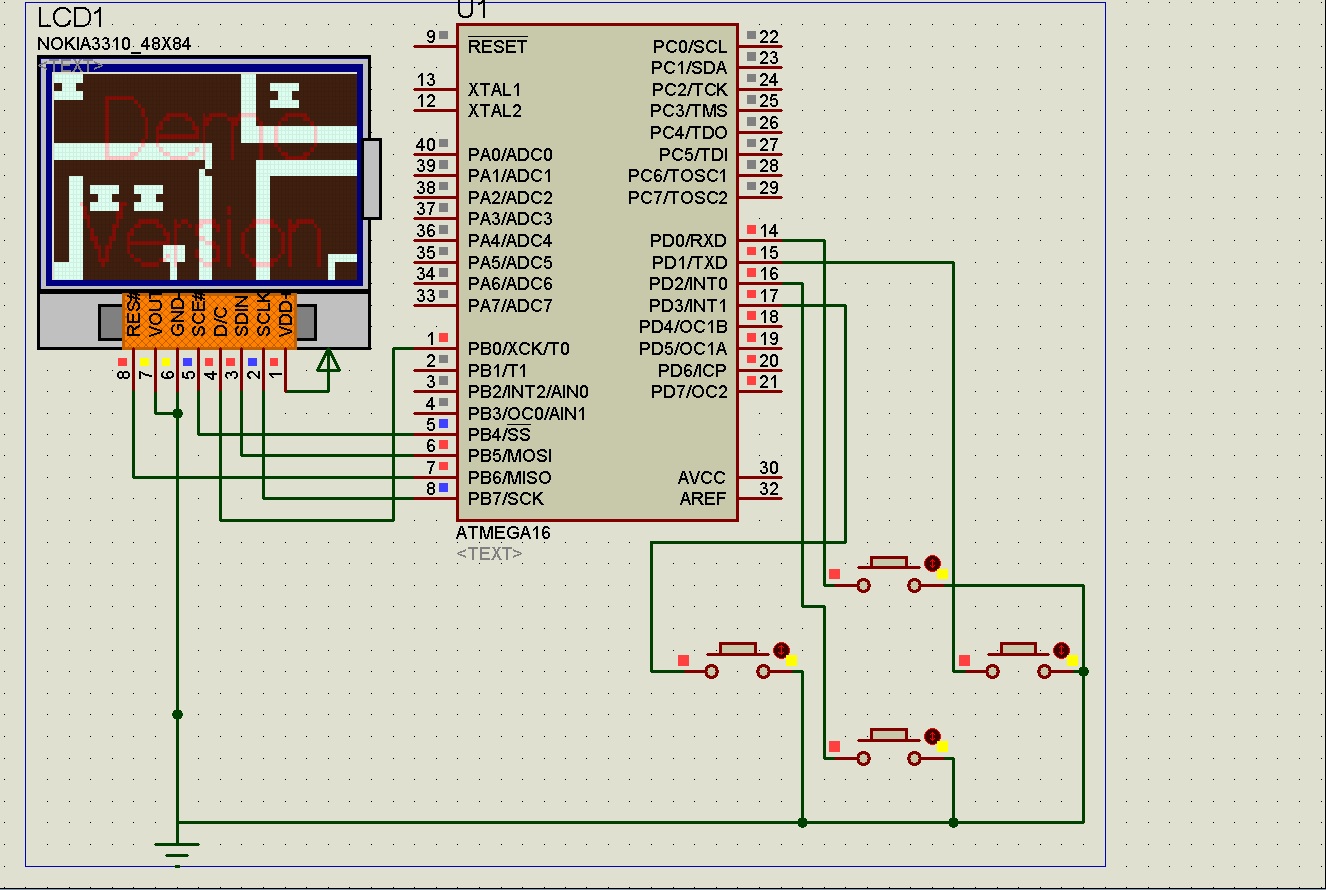
Task: Click the AREF pin label
Action: [x=703, y=499]
